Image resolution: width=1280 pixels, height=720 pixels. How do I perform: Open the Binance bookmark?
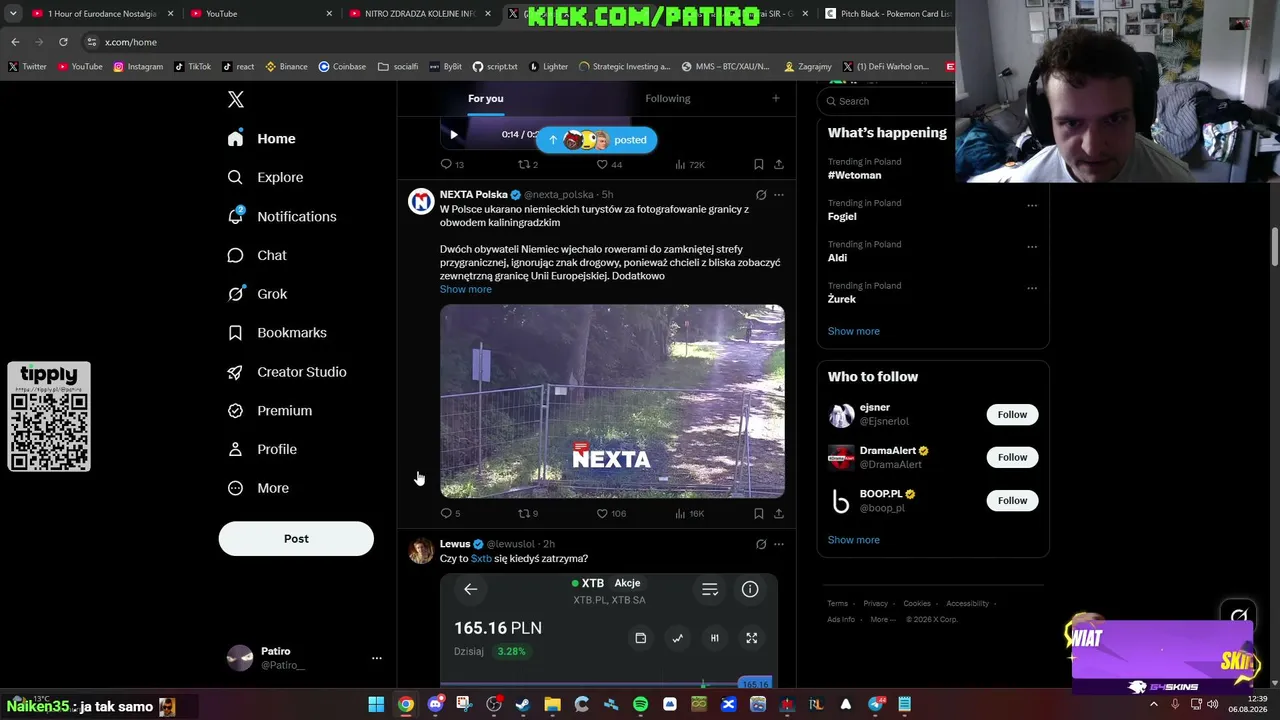coord(286,67)
